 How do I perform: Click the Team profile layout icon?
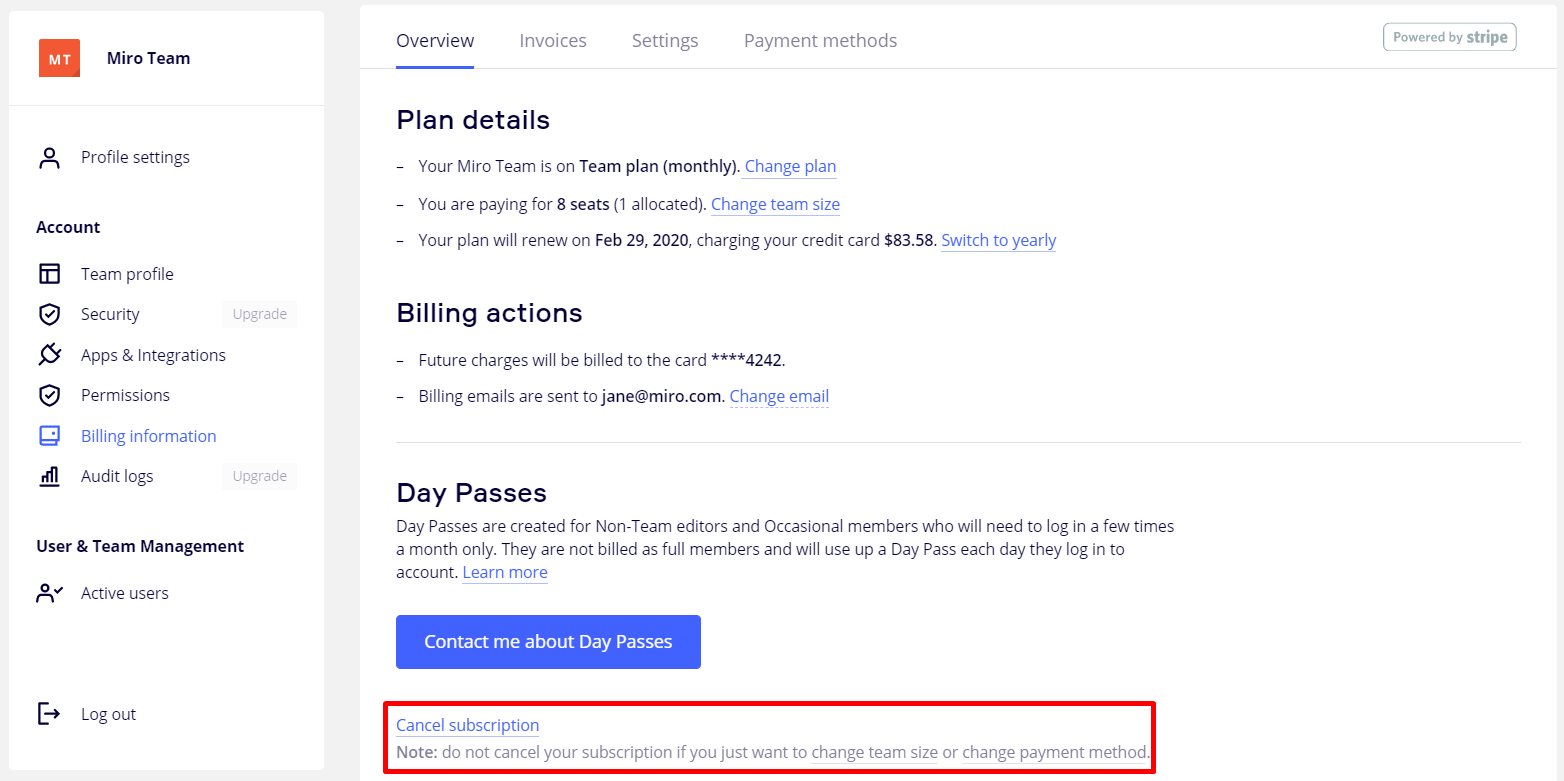tap(49, 274)
